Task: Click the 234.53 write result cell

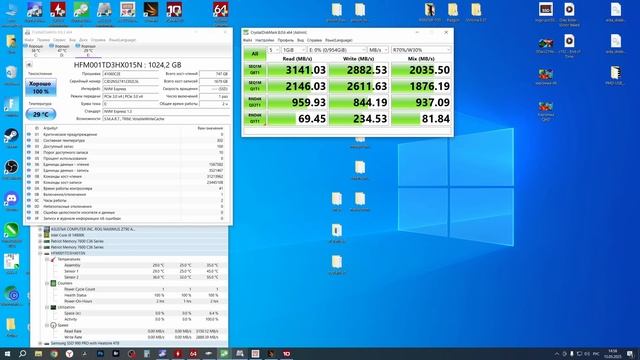Action: tap(359, 118)
